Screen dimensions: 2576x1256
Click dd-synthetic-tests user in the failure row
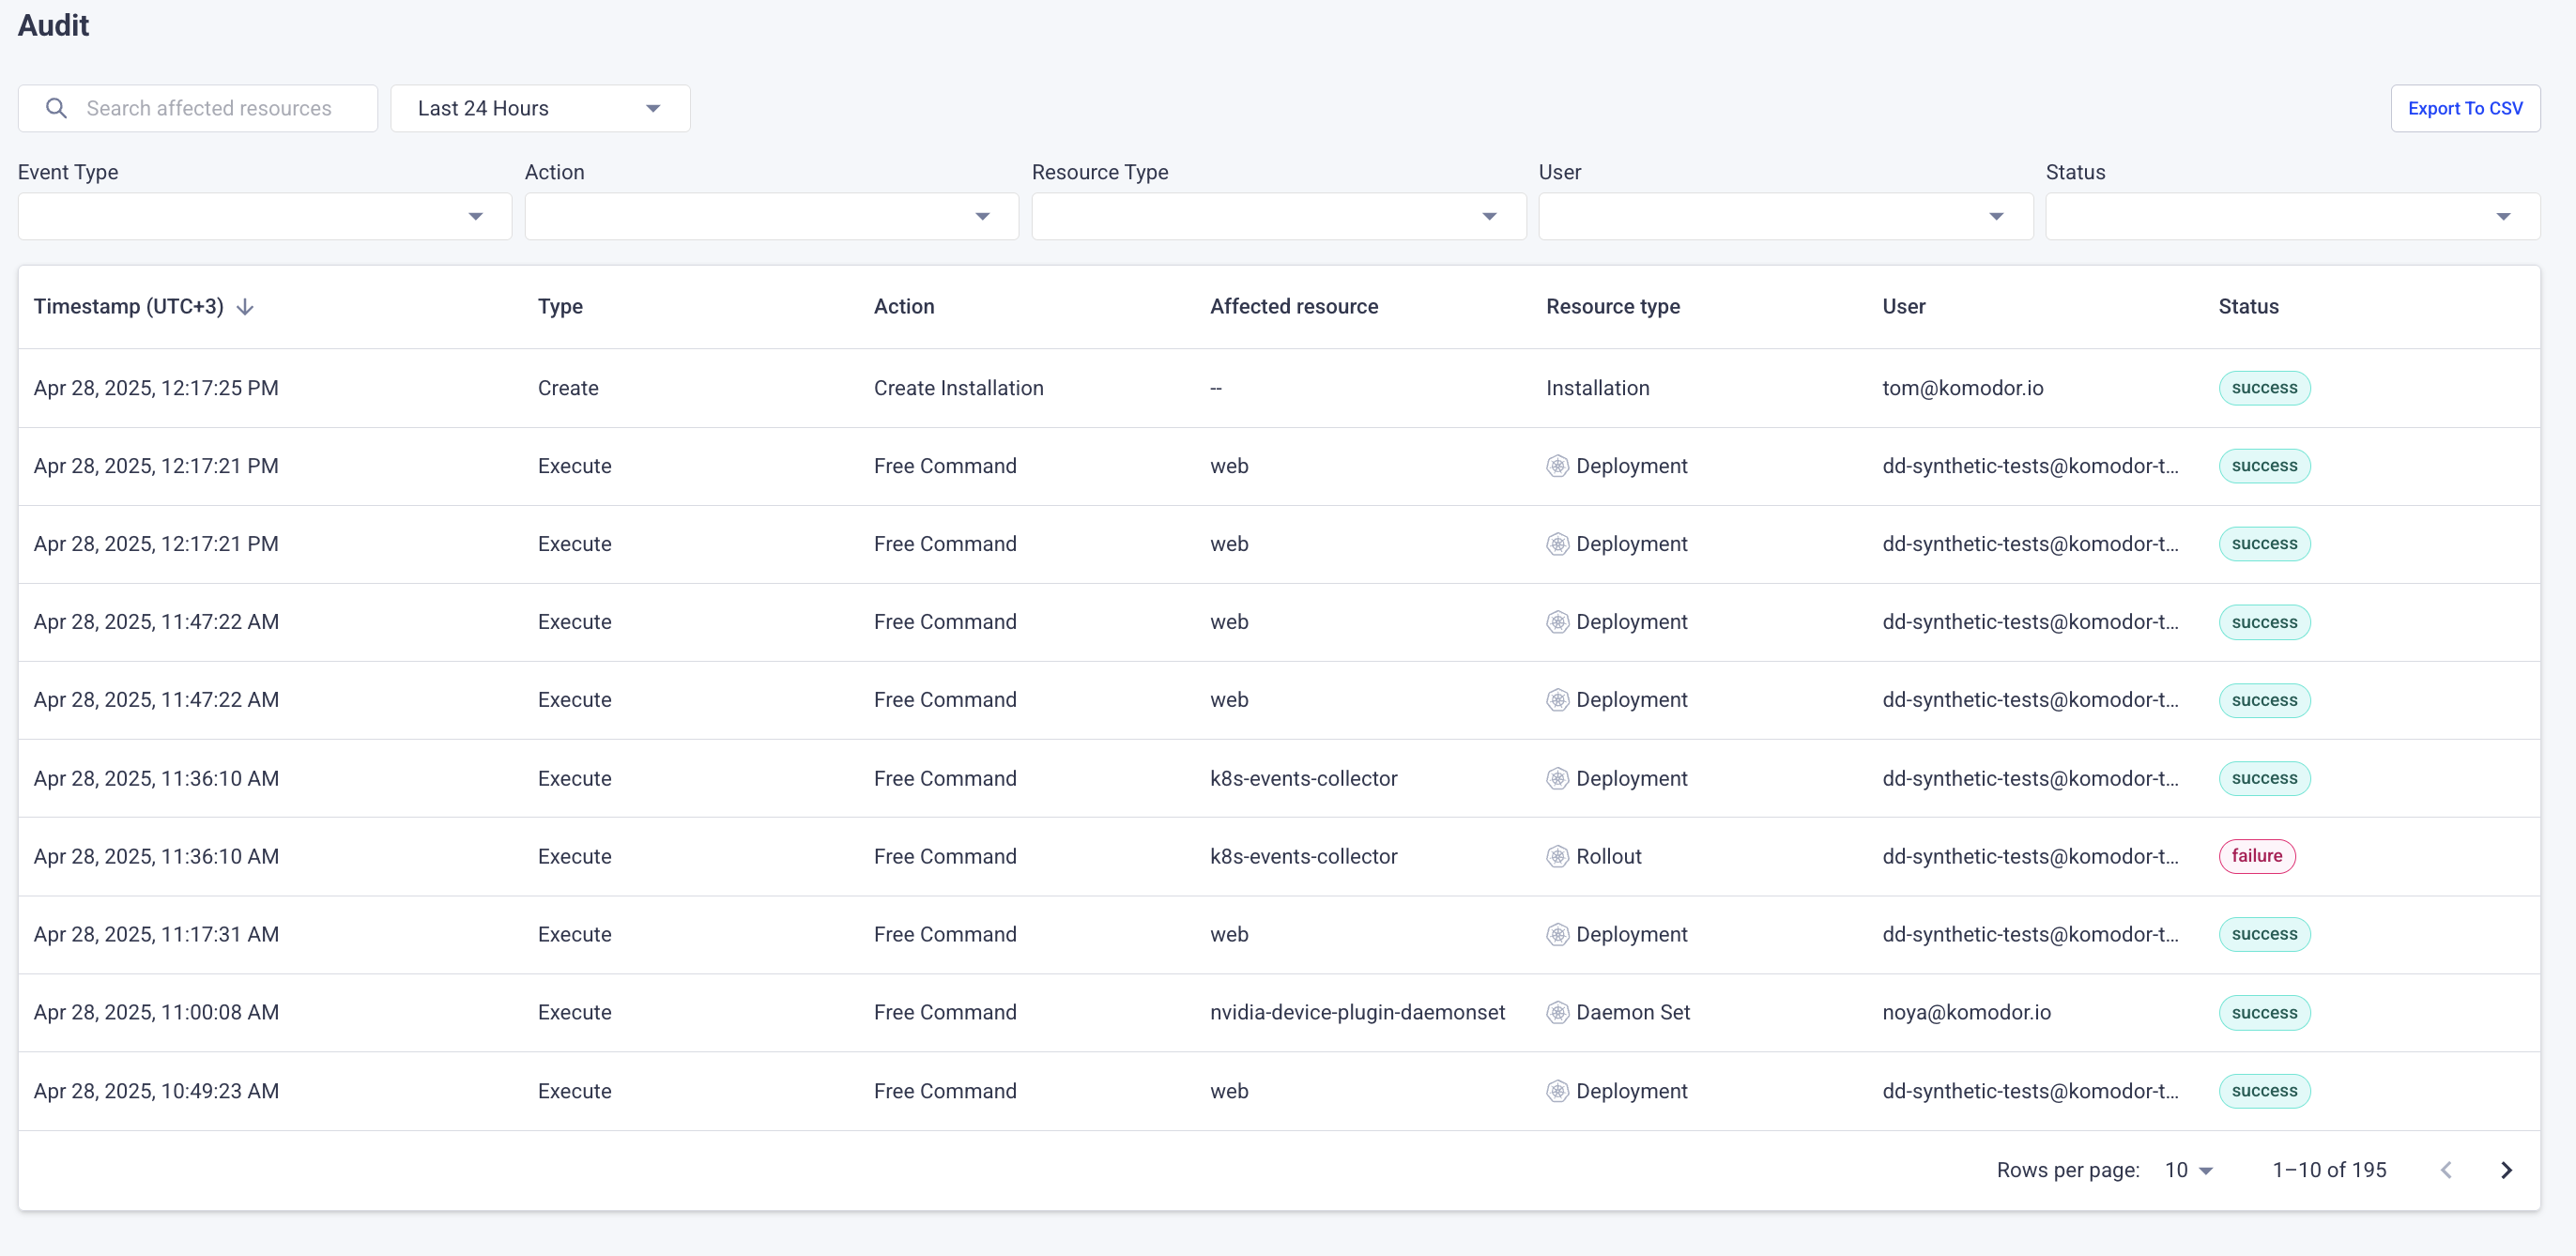(x=2030, y=856)
